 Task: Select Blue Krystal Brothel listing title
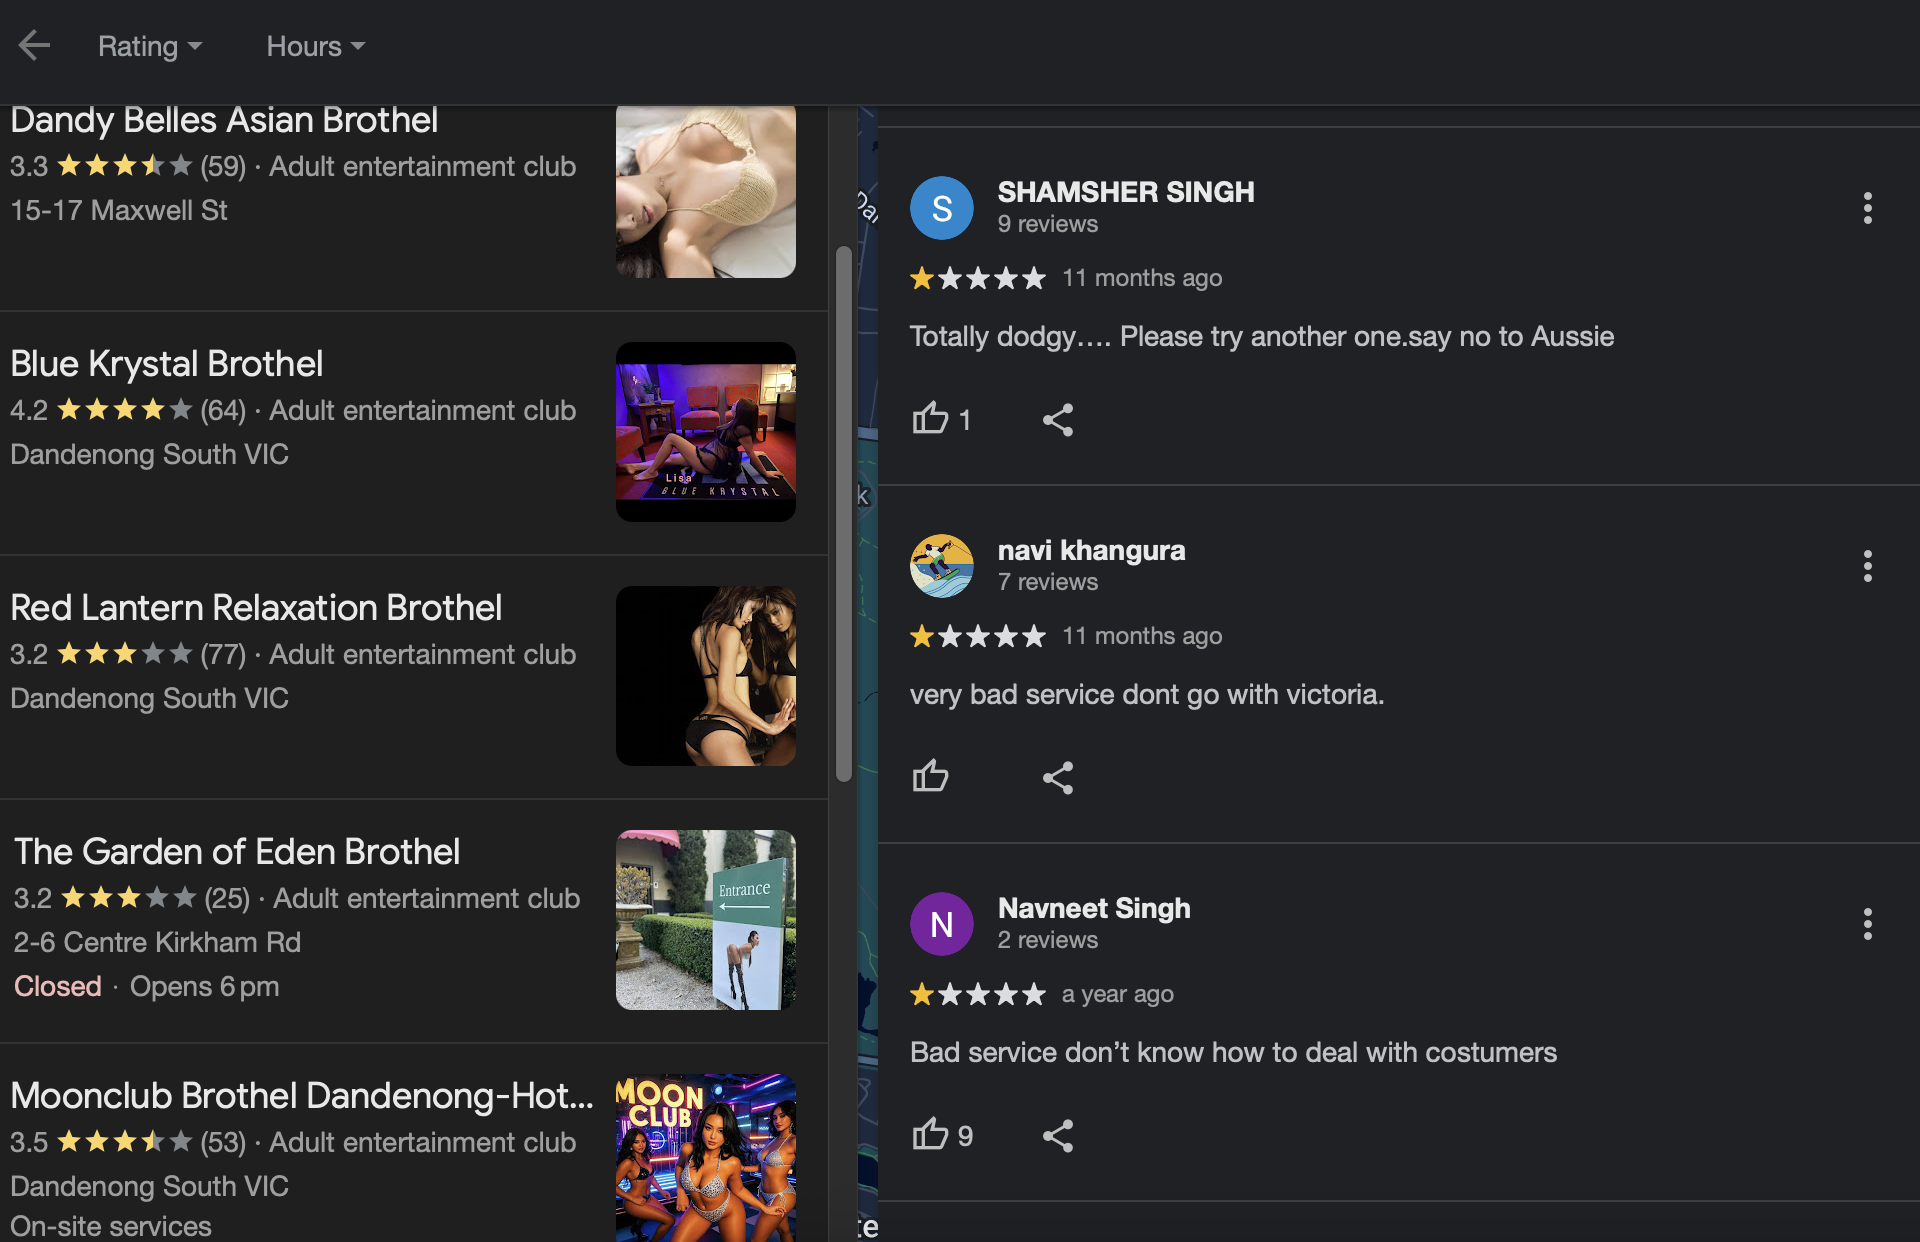click(x=167, y=364)
